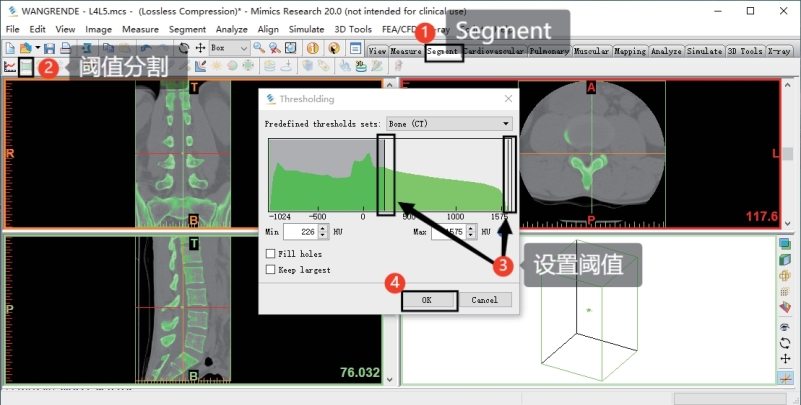Open the Predefined thresholds sets dropdown

449,124
